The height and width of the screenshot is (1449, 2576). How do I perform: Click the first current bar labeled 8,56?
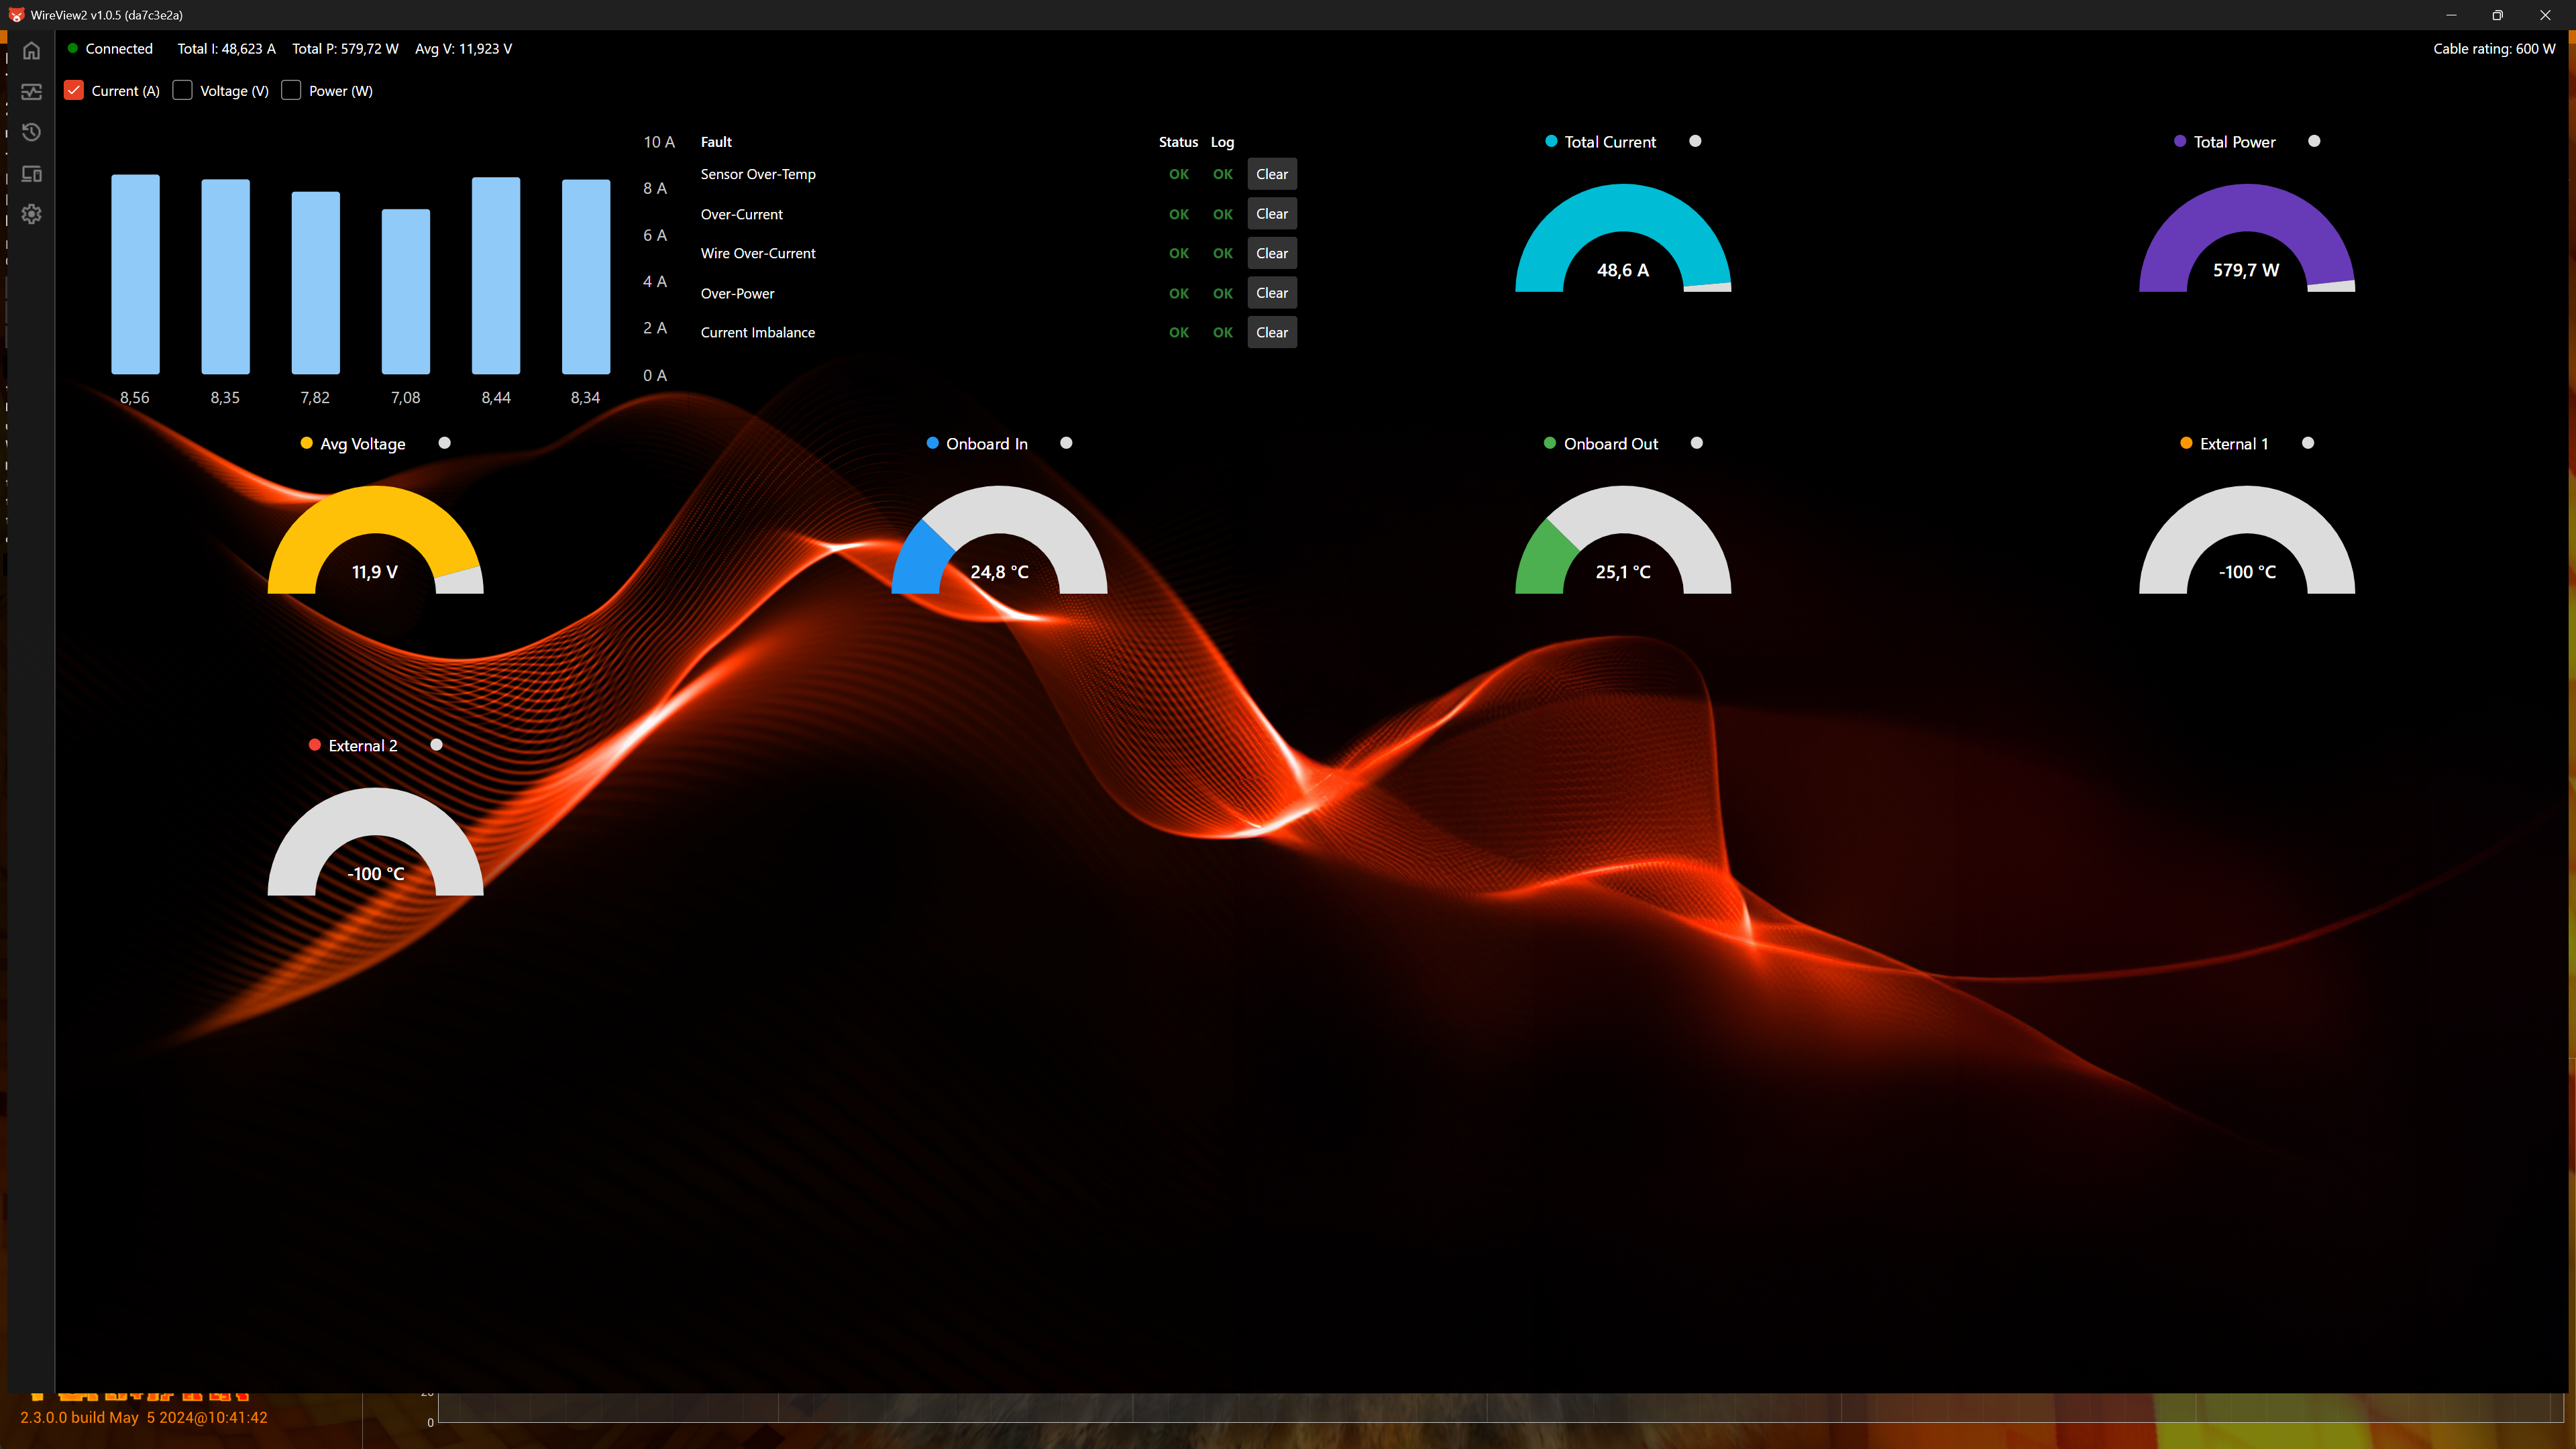[135, 274]
